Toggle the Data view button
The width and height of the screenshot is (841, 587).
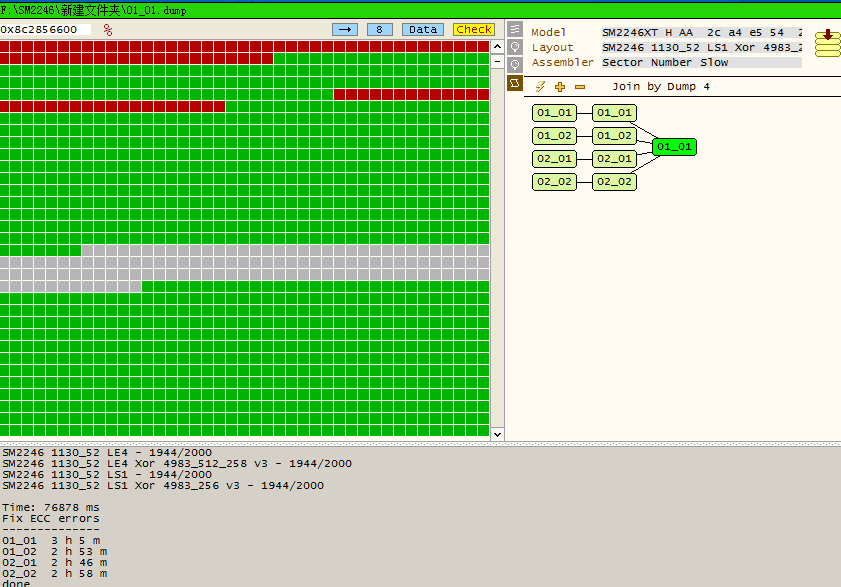pos(423,30)
